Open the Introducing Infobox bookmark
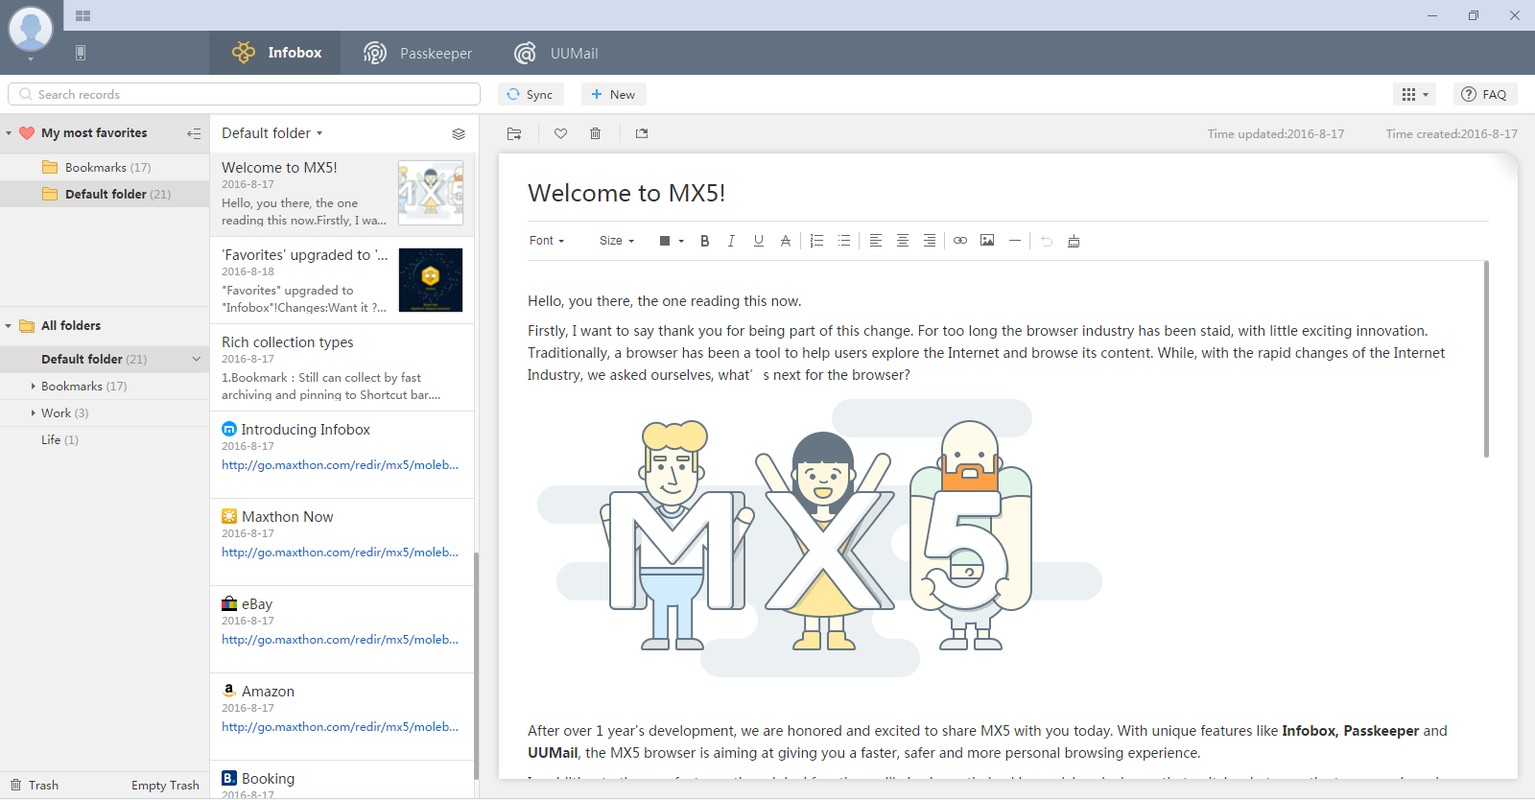Viewport: 1535px width, 800px height. point(342,455)
